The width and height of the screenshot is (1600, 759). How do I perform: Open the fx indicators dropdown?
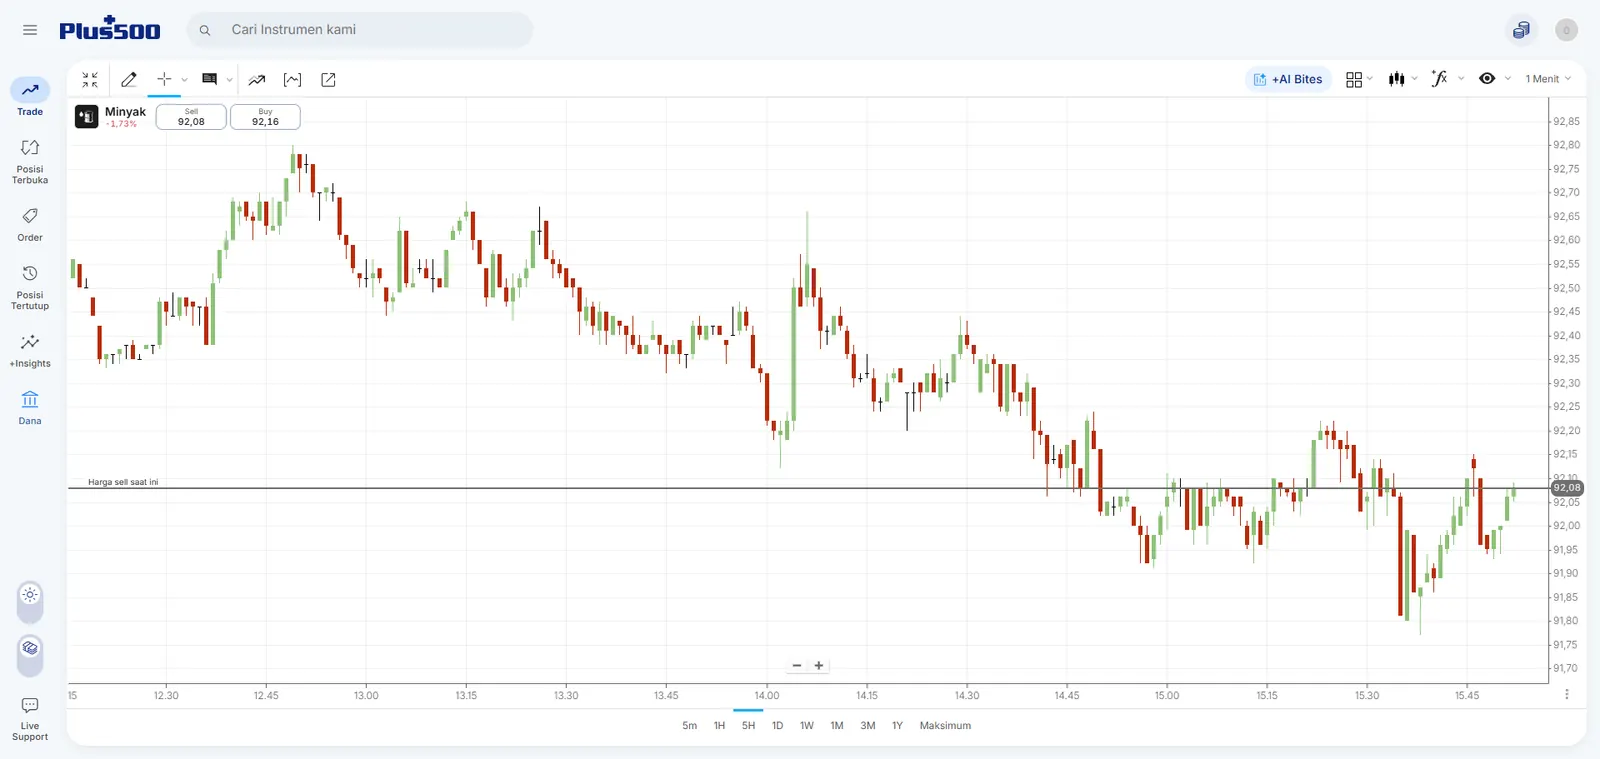click(1447, 79)
